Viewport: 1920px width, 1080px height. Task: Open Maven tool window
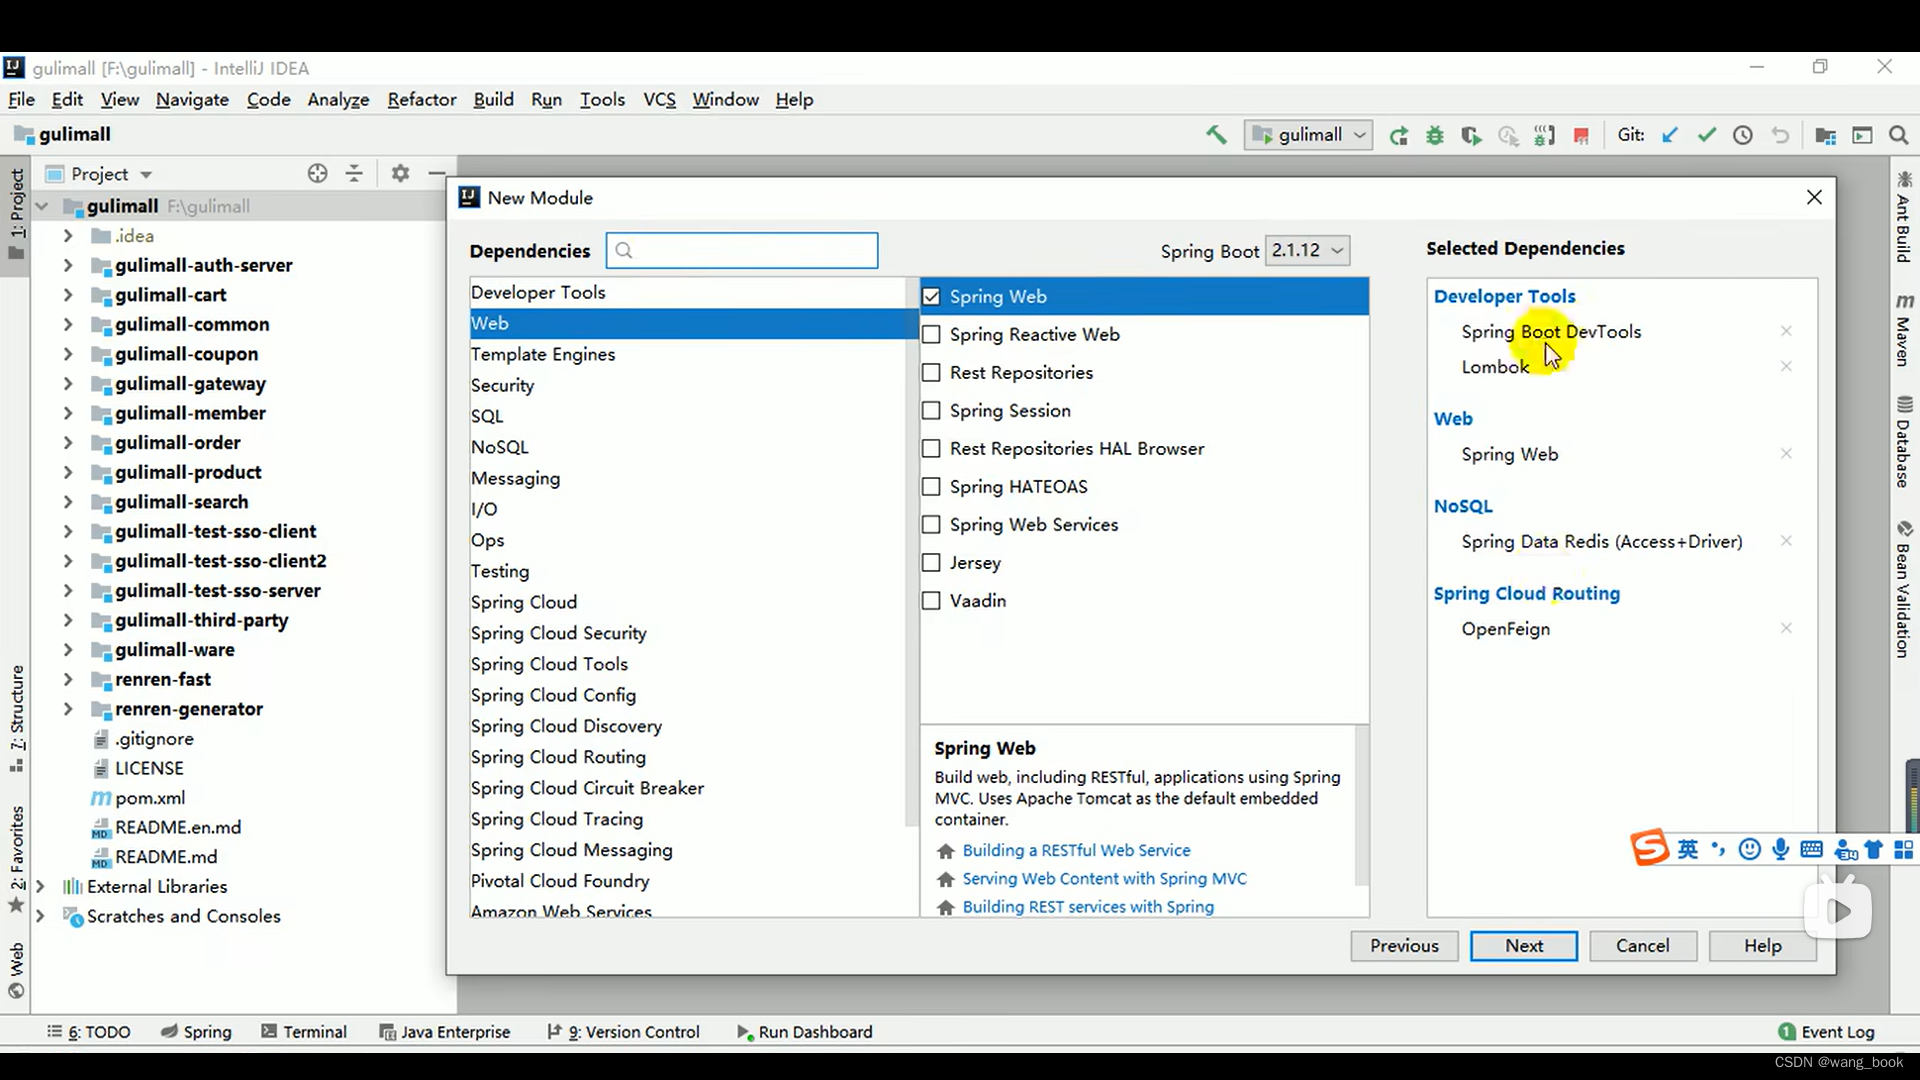[x=1904, y=330]
